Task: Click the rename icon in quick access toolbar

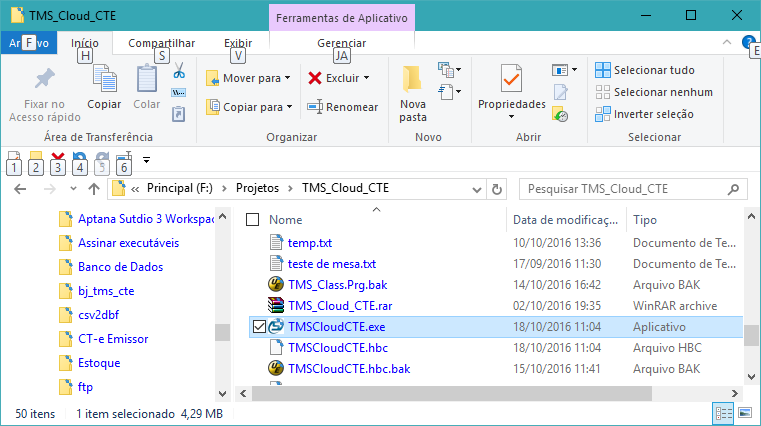Action: pyautogui.click(x=124, y=156)
